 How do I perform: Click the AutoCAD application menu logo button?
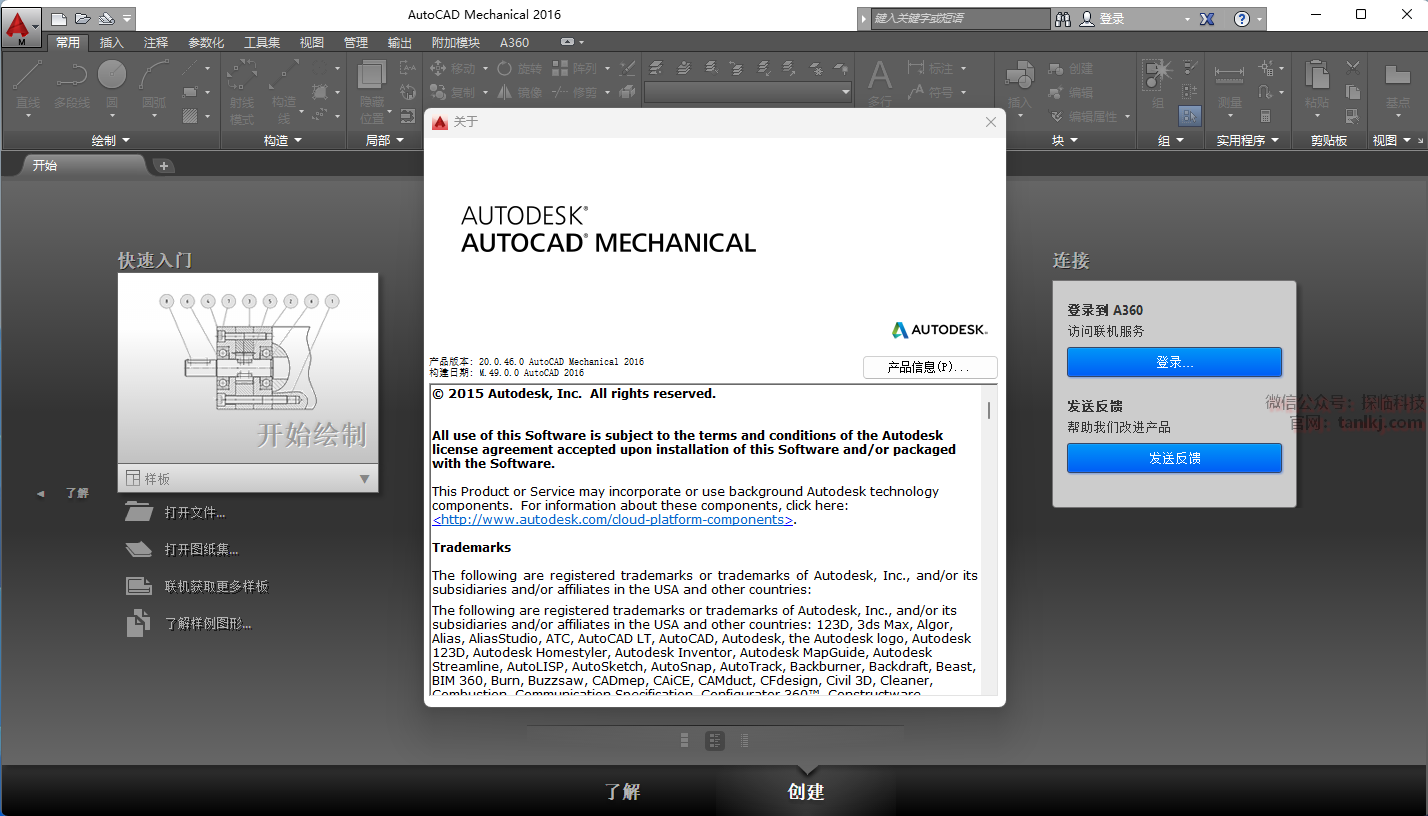point(21,24)
